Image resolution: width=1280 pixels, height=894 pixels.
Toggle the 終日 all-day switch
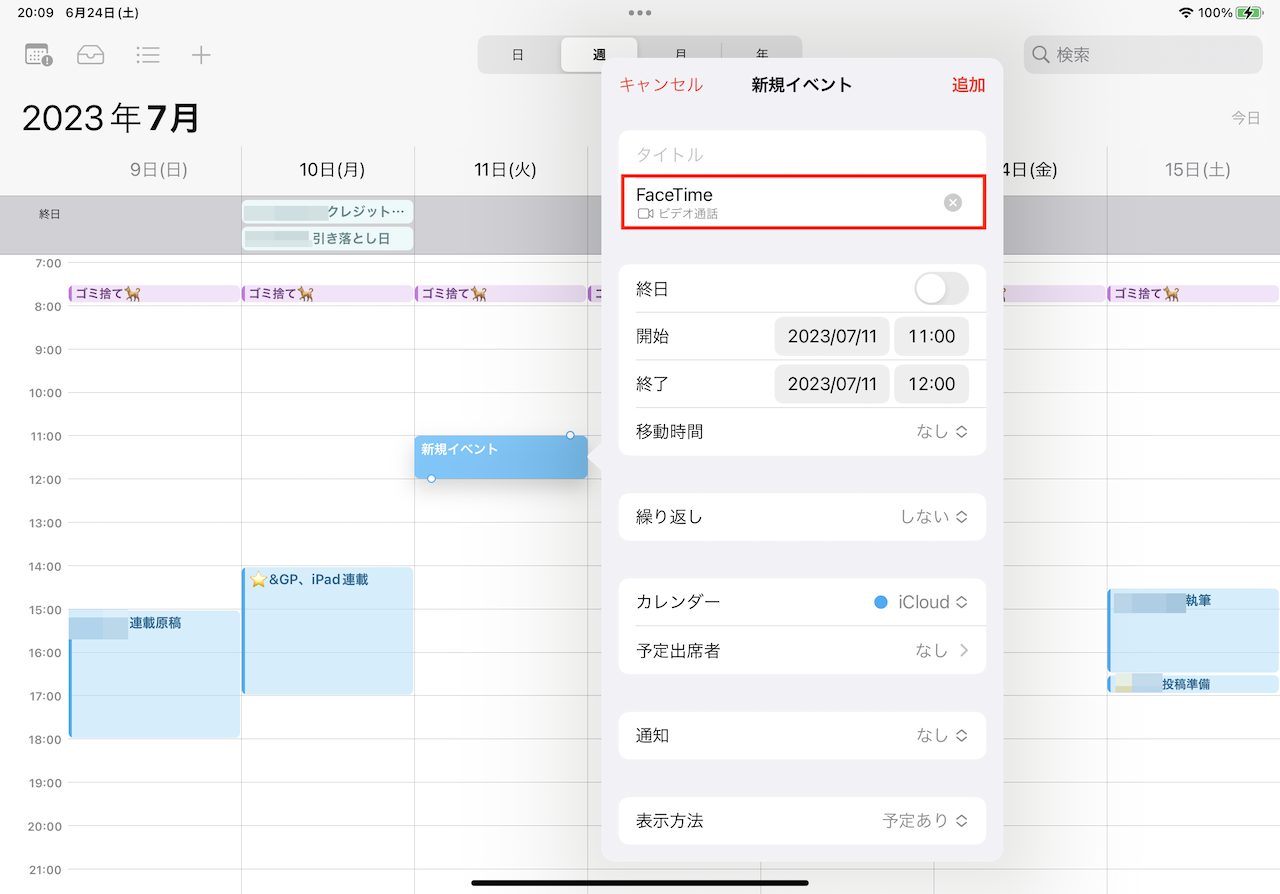pyautogui.click(x=941, y=289)
